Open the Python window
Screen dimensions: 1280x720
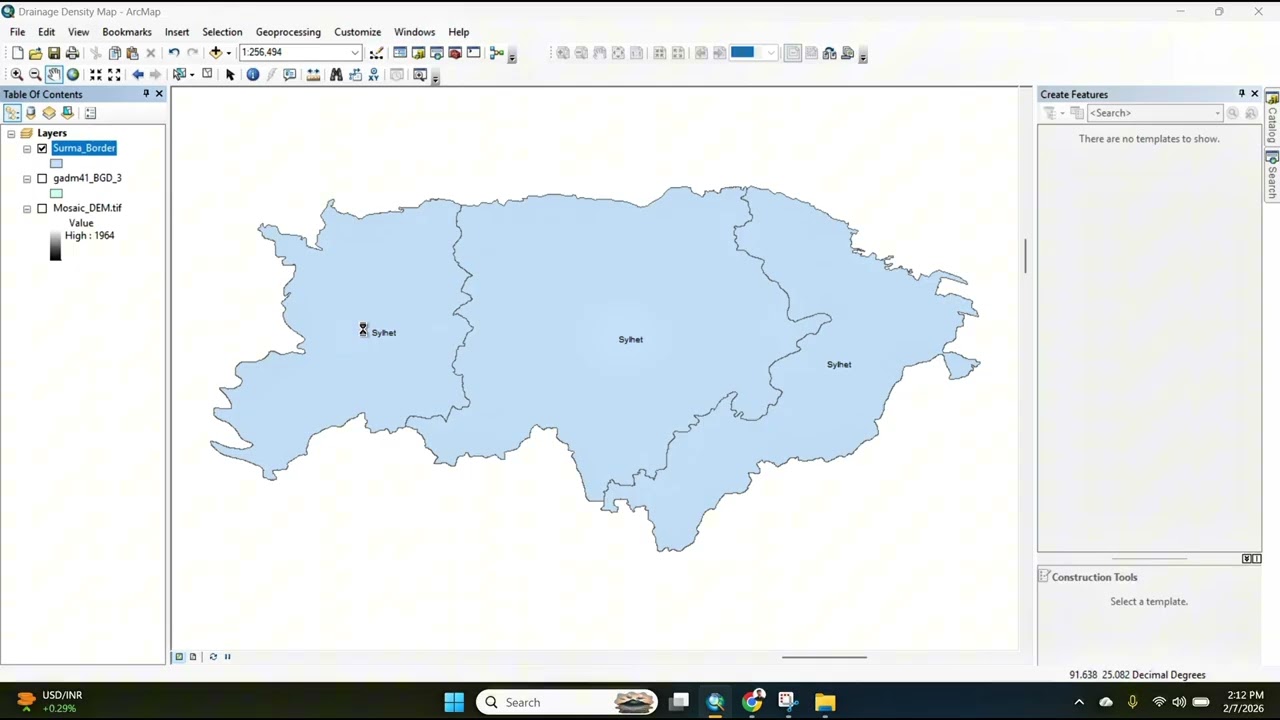tap(473, 52)
